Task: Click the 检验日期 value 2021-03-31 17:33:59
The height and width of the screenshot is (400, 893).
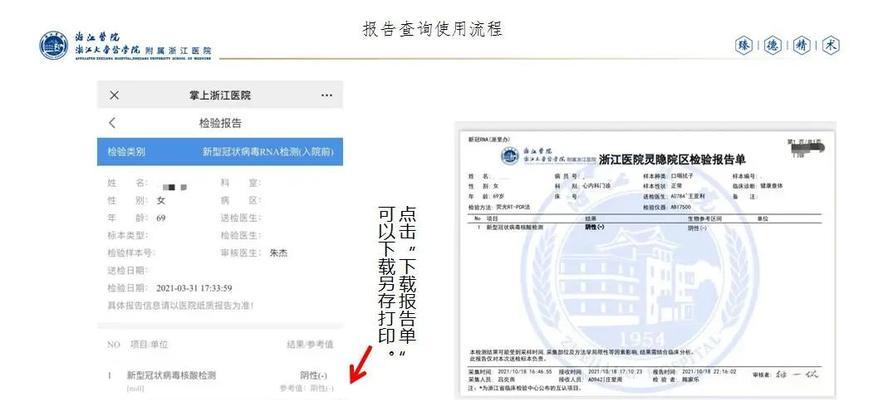Action: 194,288
